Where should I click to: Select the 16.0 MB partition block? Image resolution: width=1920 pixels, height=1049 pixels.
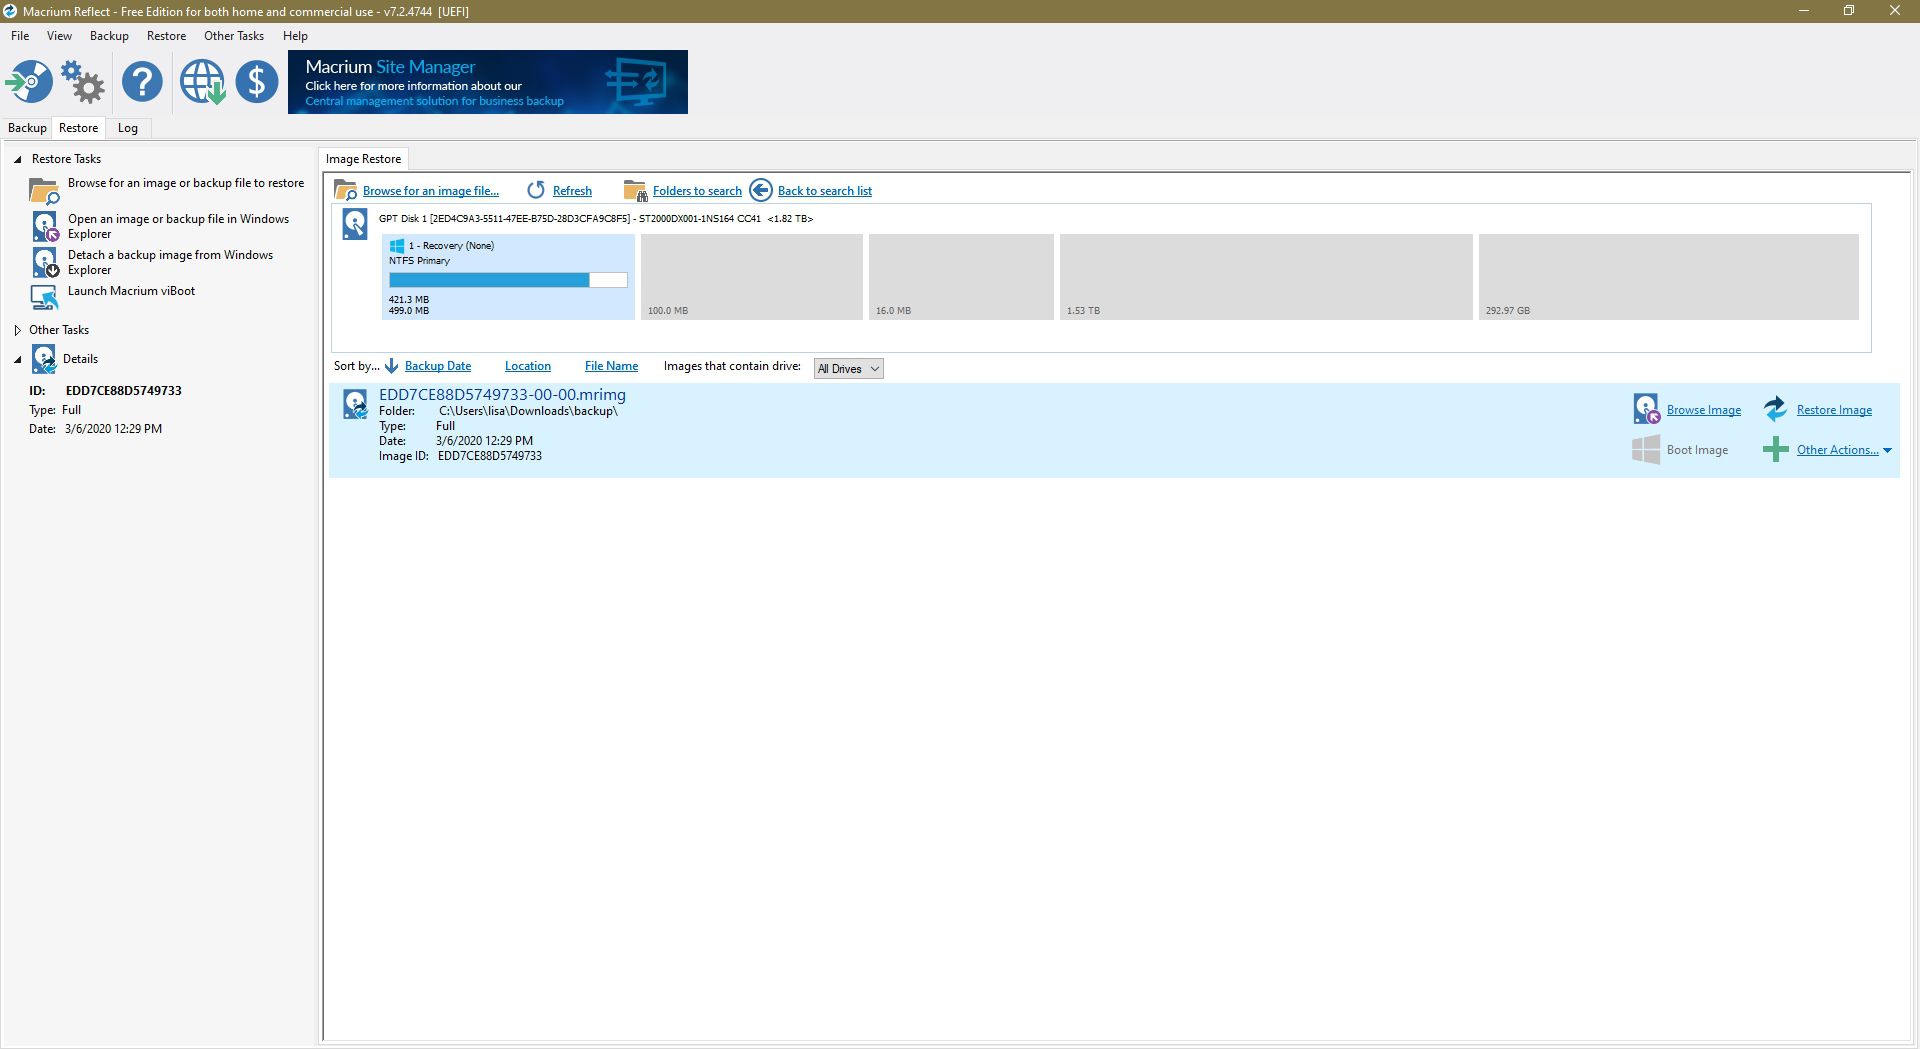click(961, 277)
